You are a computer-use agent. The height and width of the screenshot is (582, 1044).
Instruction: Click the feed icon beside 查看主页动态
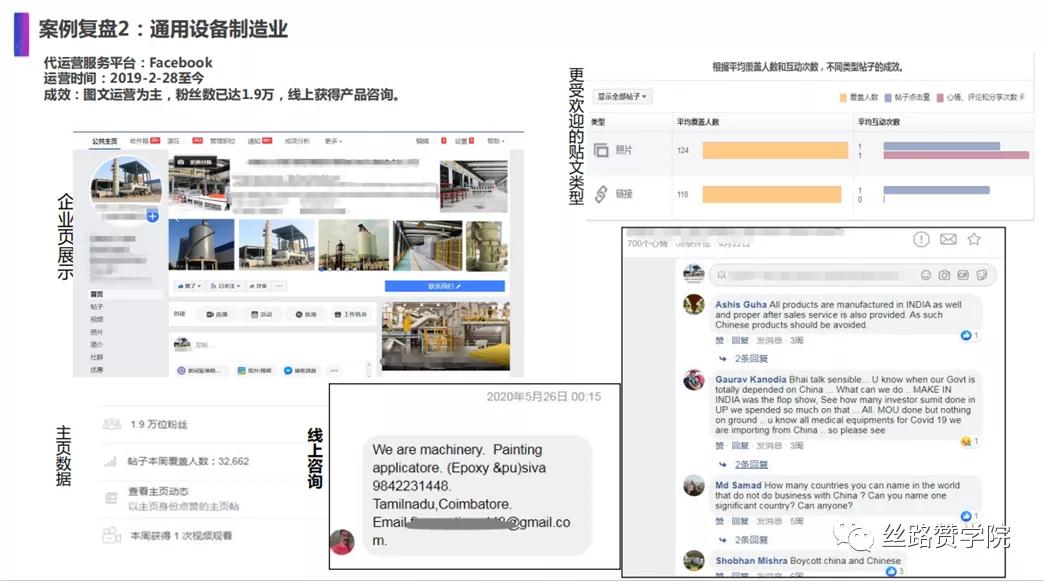point(111,498)
